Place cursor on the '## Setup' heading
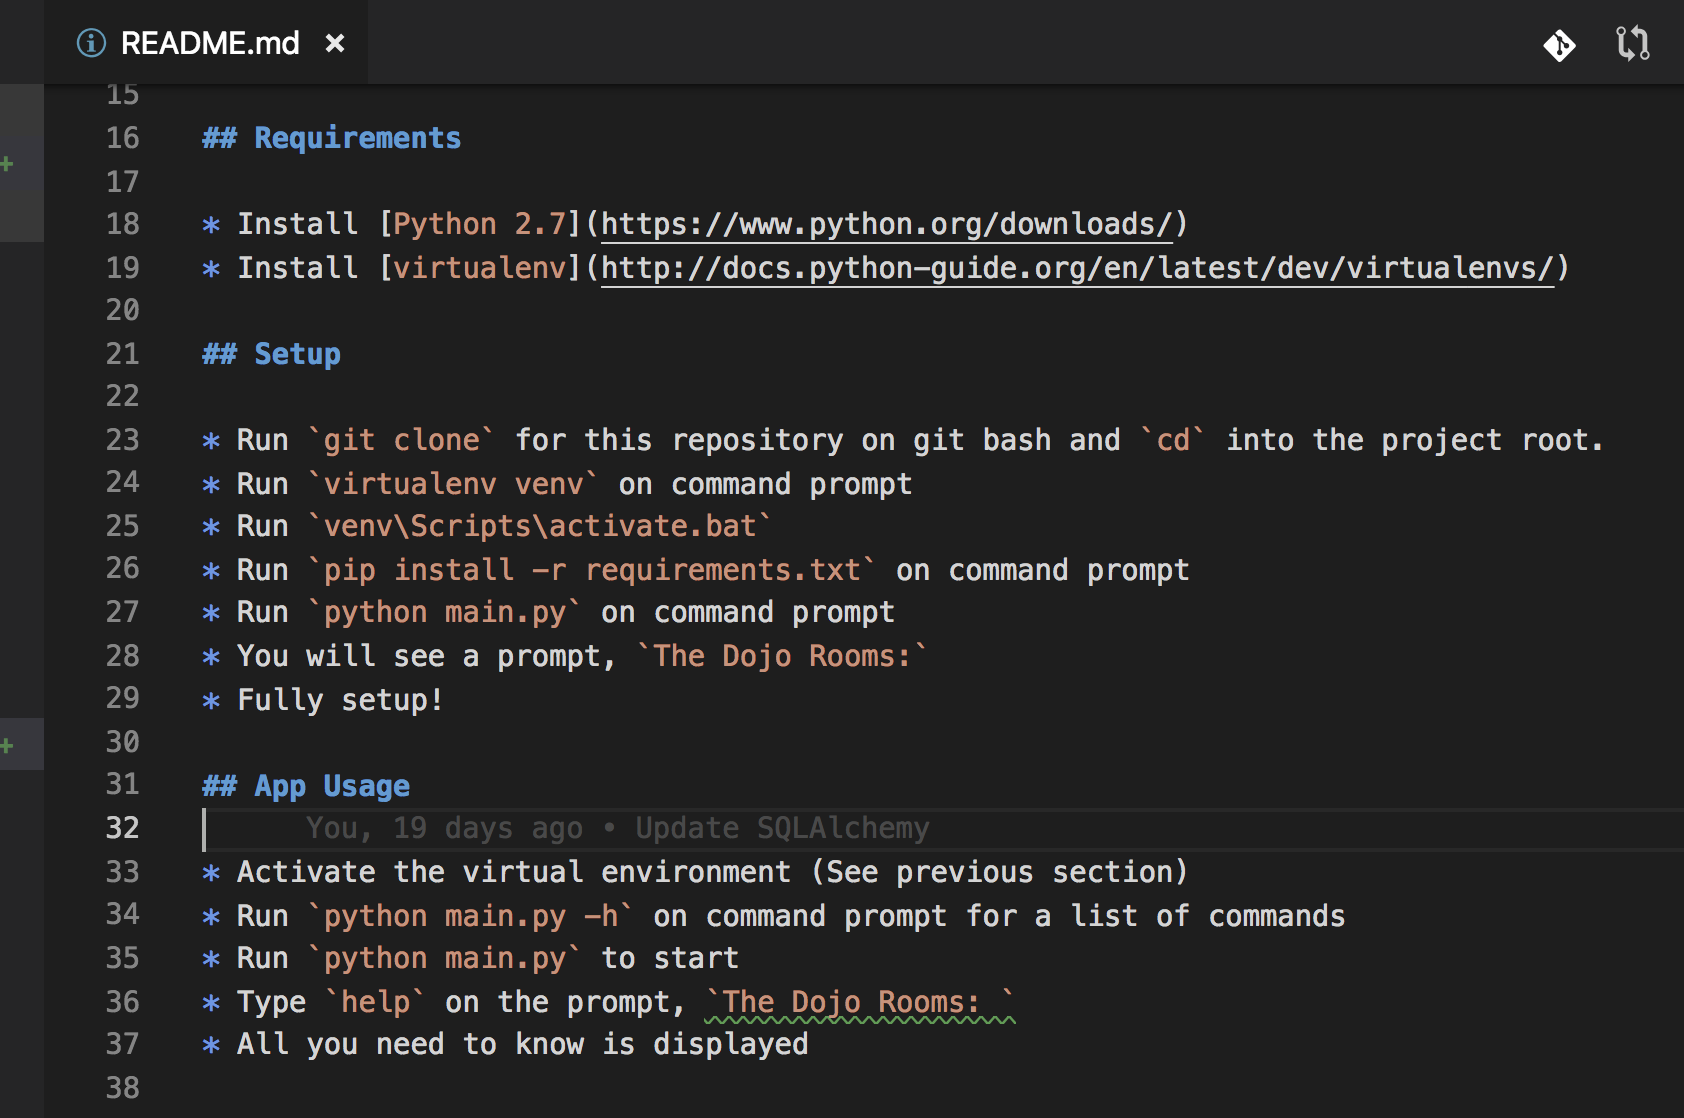The width and height of the screenshot is (1684, 1118). pyautogui.click(x=270, y=353)
